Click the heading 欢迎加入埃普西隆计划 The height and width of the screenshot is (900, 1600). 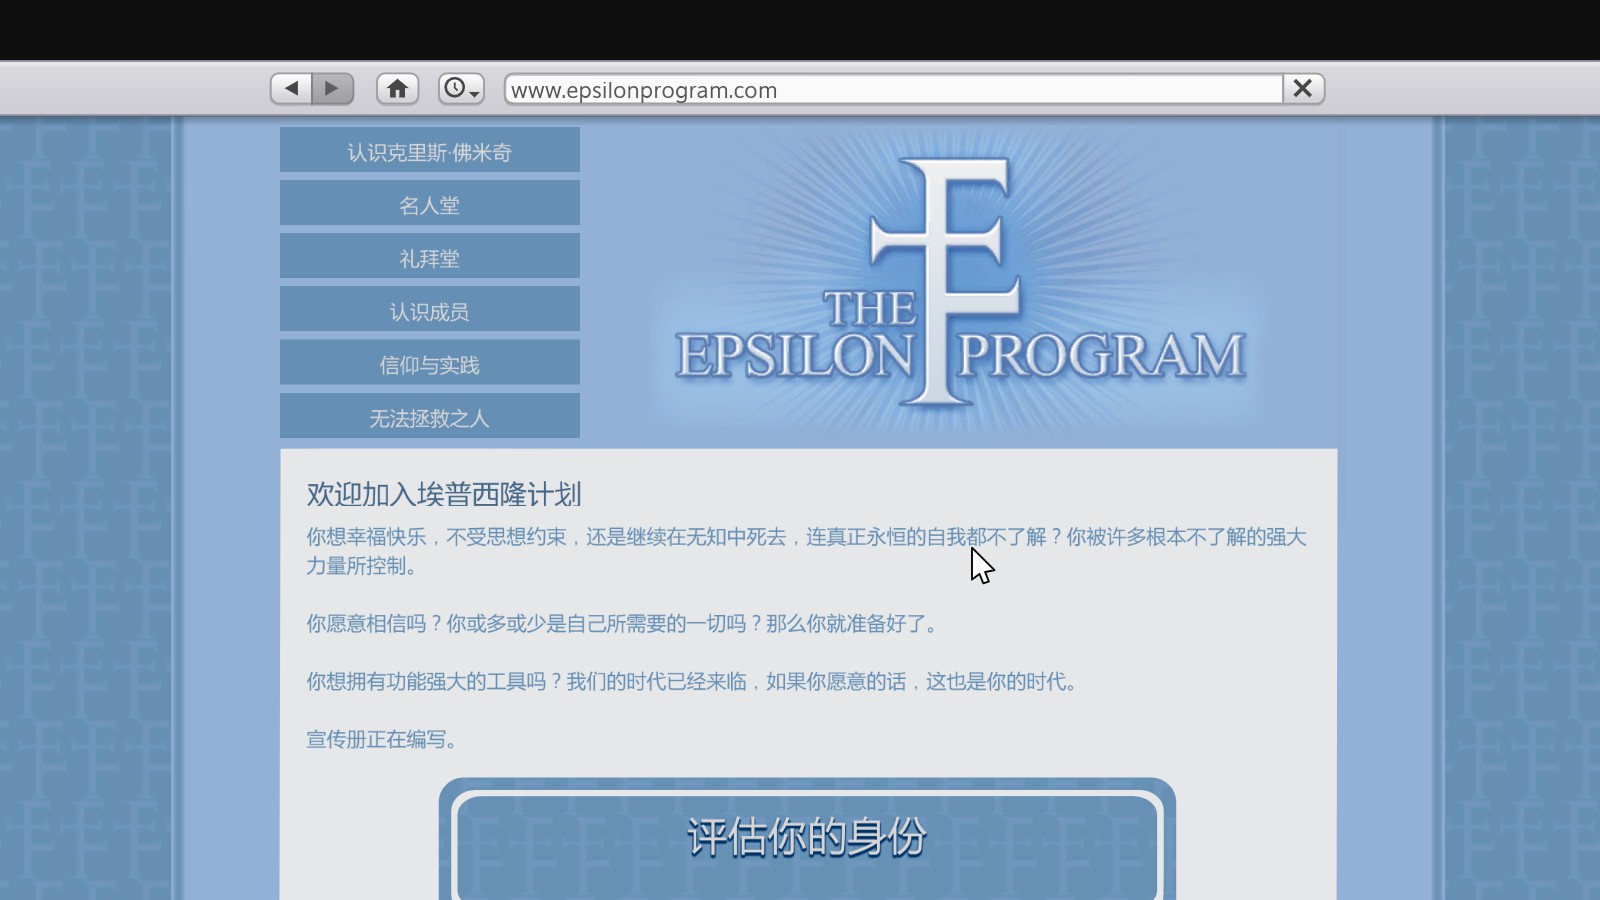pos(444,494)
